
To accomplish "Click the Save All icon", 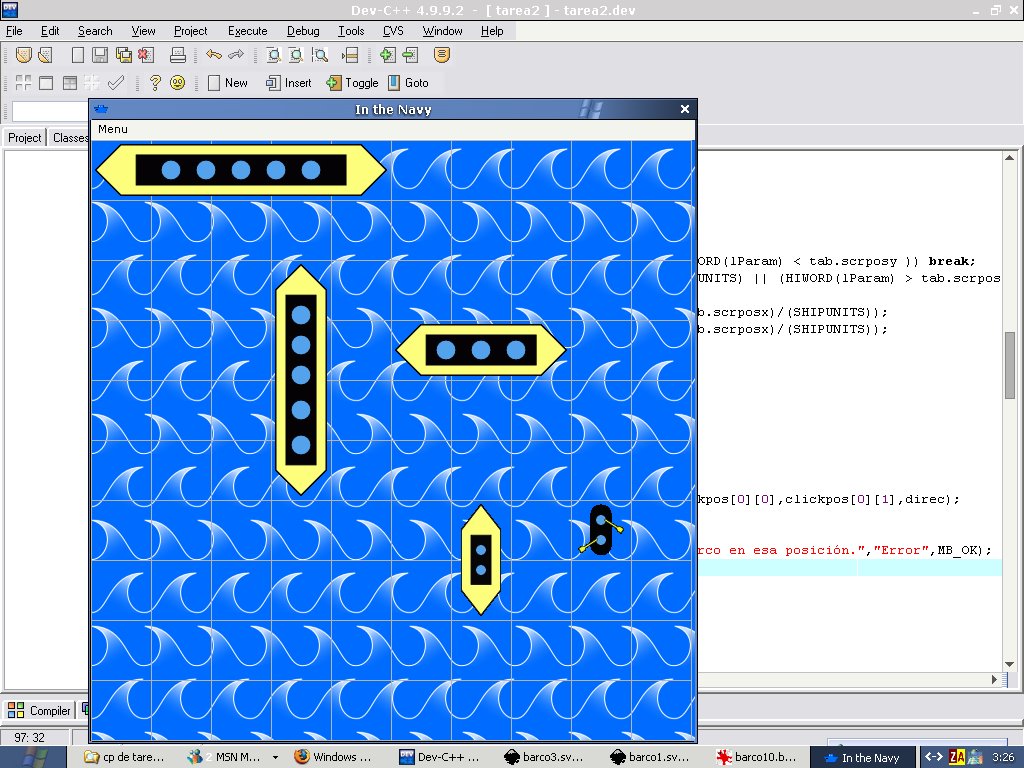I will click(x=123, y=55).
